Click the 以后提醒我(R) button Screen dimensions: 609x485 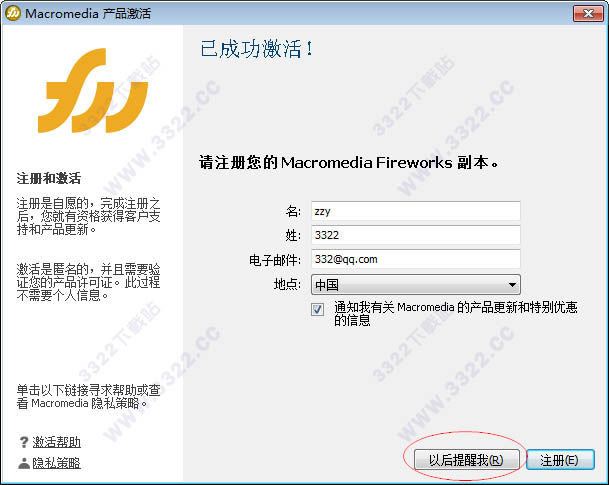click(466, 460)
